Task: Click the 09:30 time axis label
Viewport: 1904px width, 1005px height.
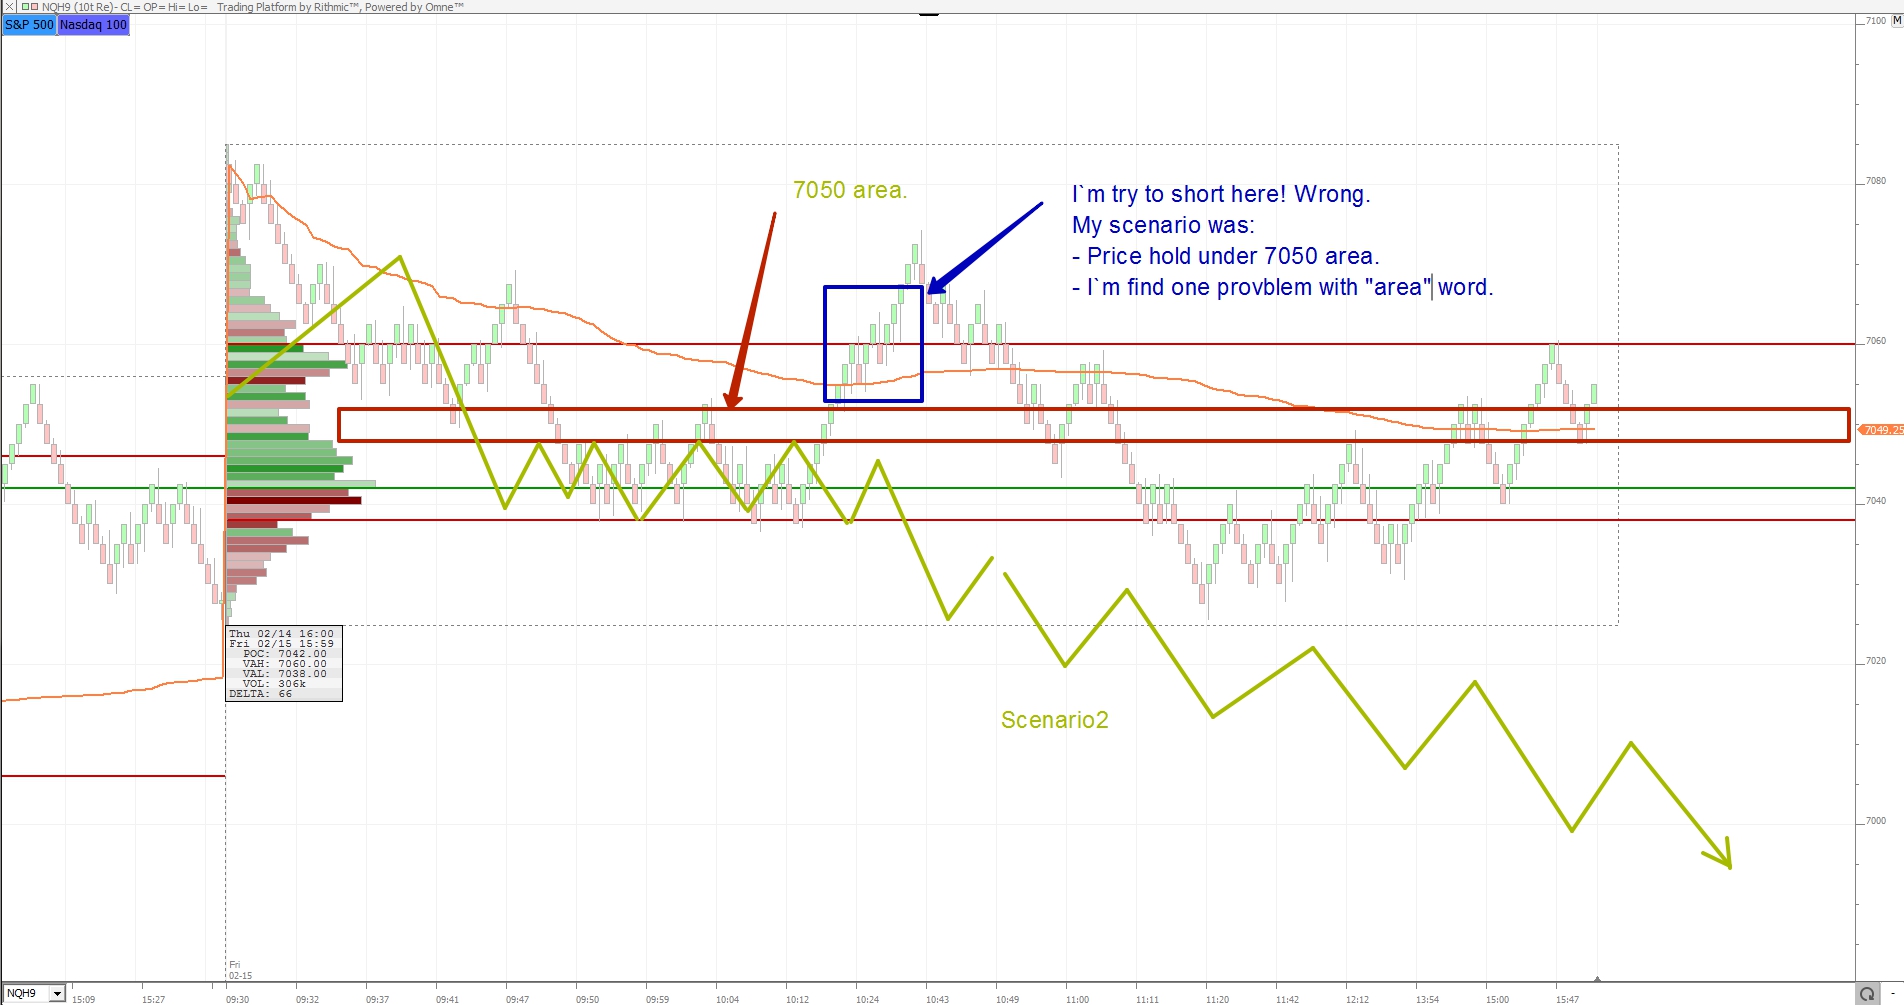Action: [237, 999]
